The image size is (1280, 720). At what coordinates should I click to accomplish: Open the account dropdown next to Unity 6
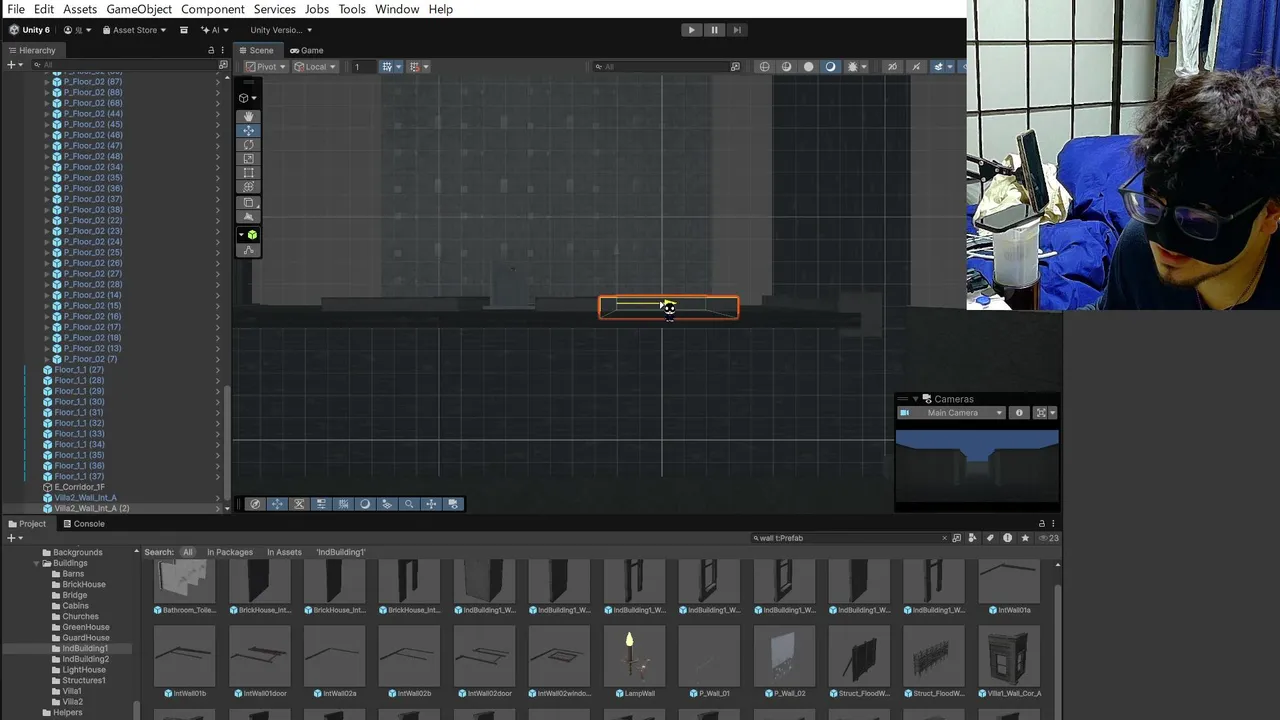point(77,30)
